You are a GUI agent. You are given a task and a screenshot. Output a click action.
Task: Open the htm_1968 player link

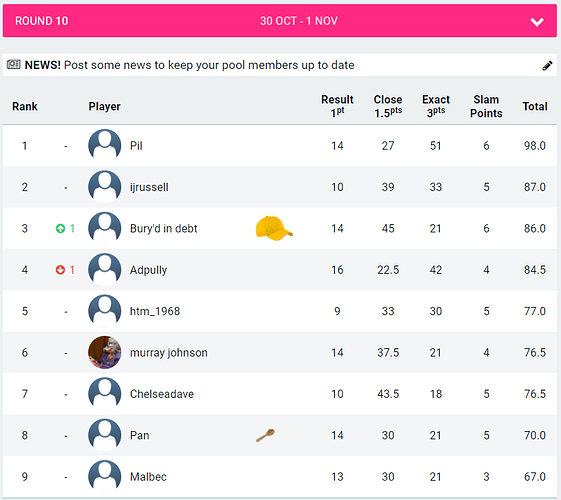click(155, 311)
